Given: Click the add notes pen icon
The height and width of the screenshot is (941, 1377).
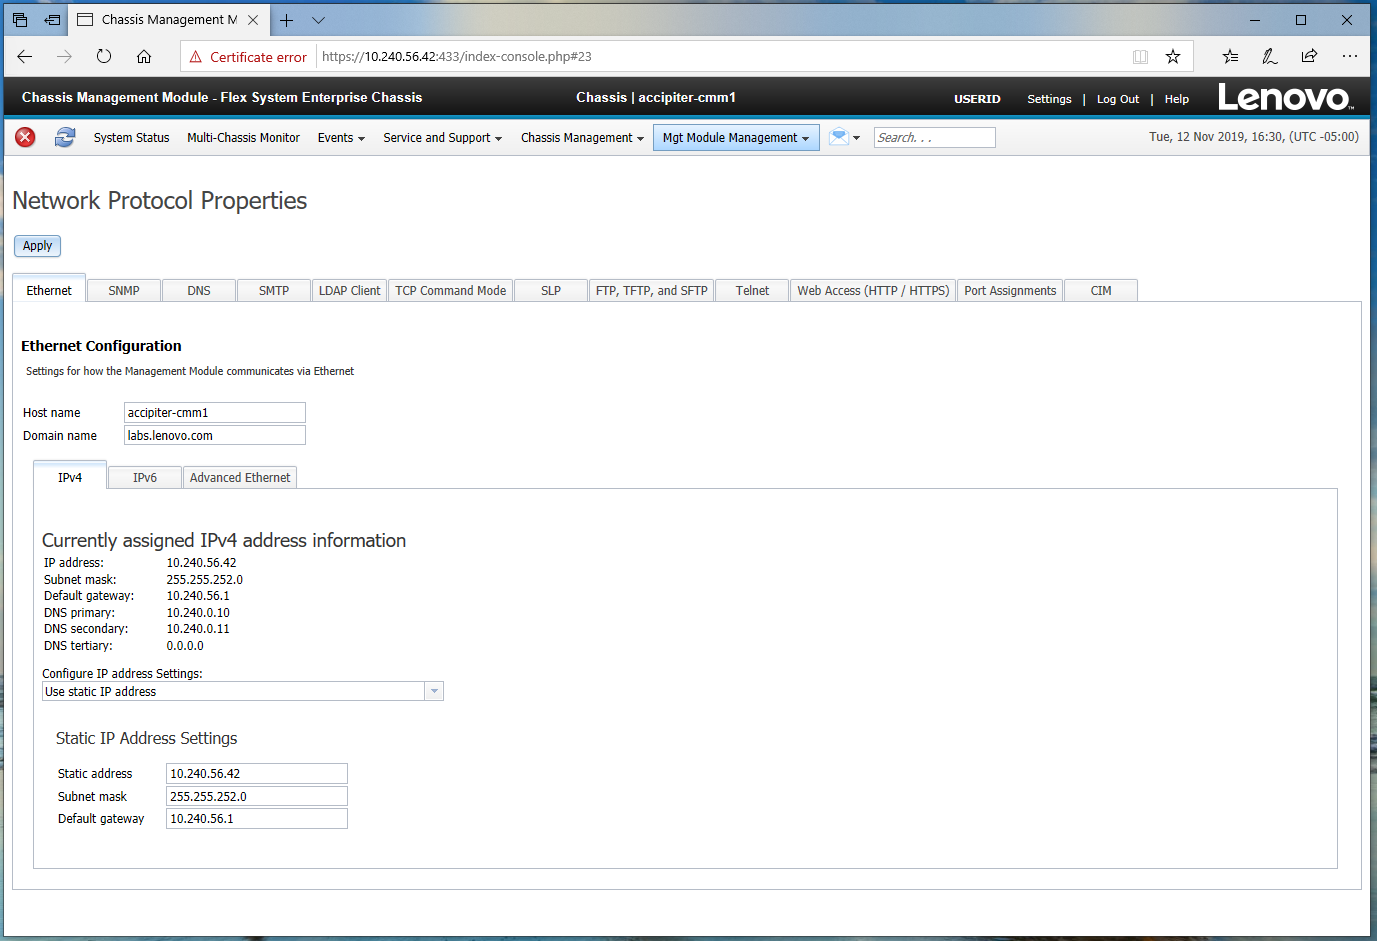Looking at the screenshot, I should (1269, 57).
